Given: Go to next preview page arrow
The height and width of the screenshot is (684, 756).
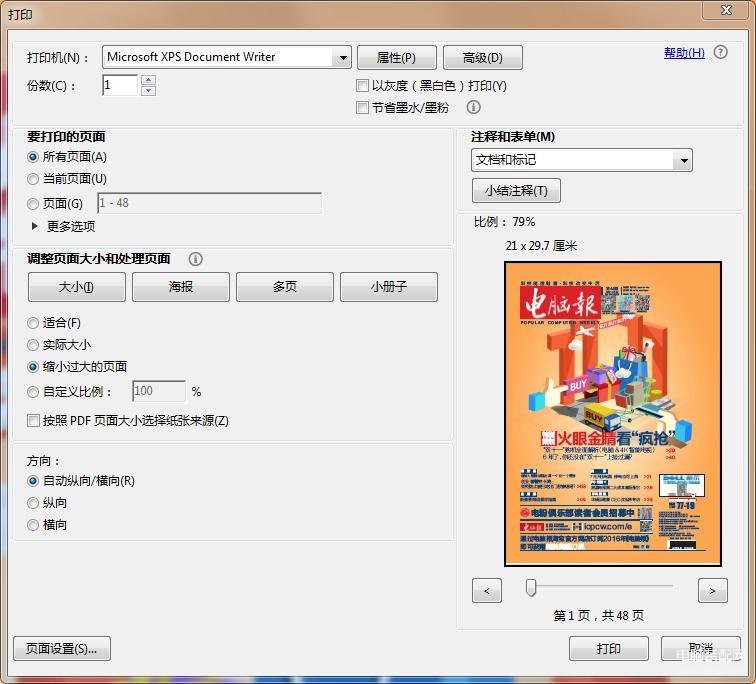Looking at the screenshot, I should pos(712,591).
